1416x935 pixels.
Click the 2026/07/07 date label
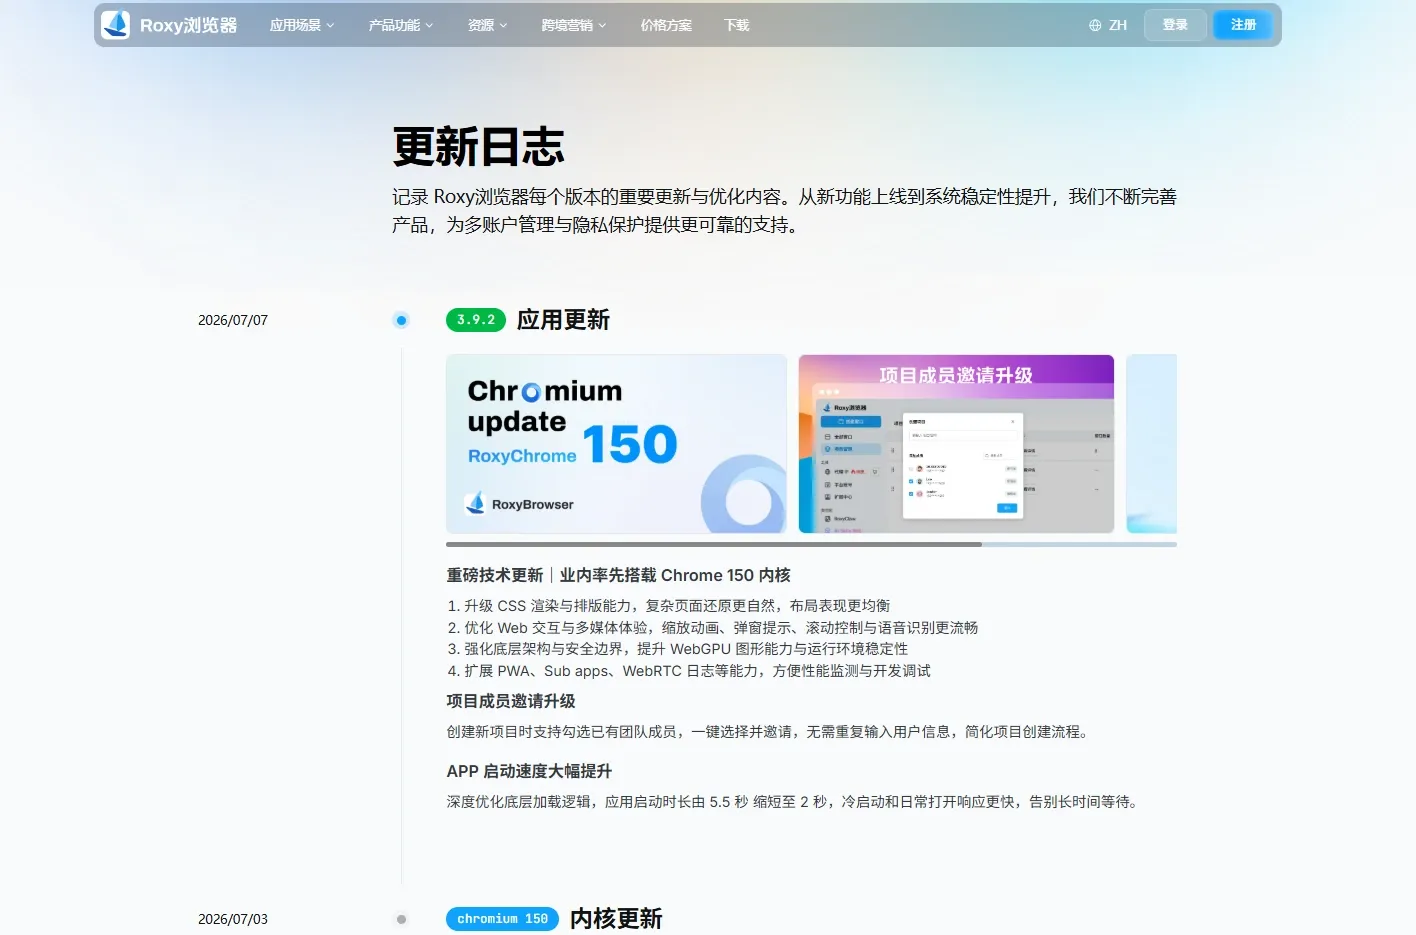(x=233, y=320)
